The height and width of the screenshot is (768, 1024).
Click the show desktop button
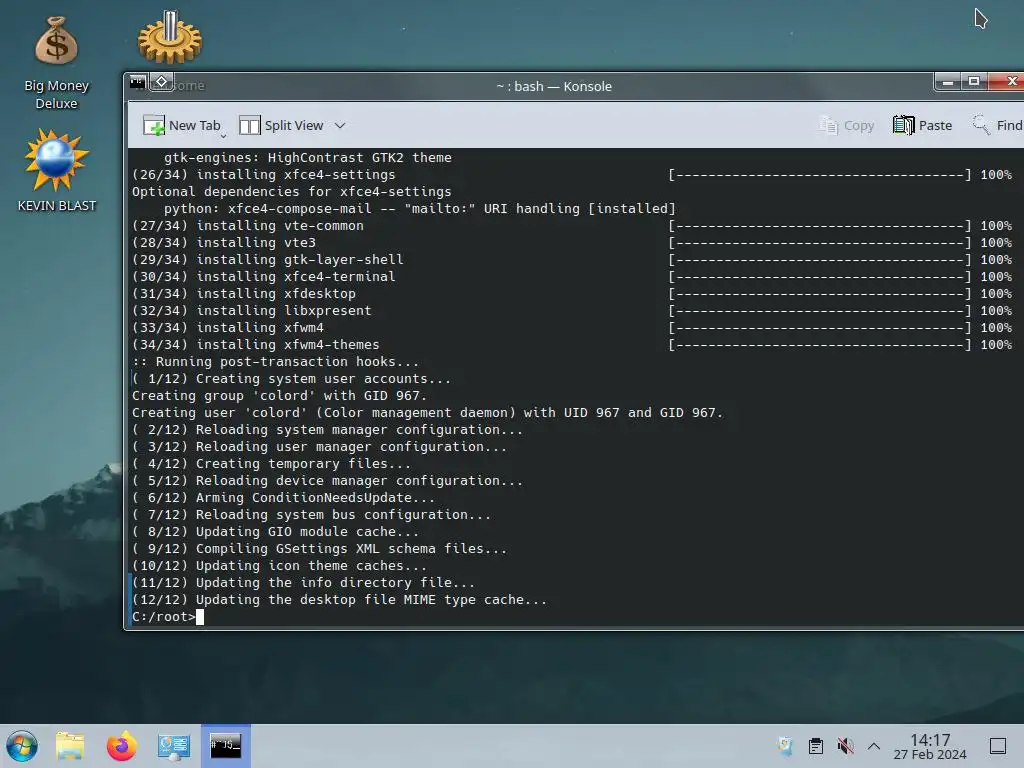pos(998,746)
